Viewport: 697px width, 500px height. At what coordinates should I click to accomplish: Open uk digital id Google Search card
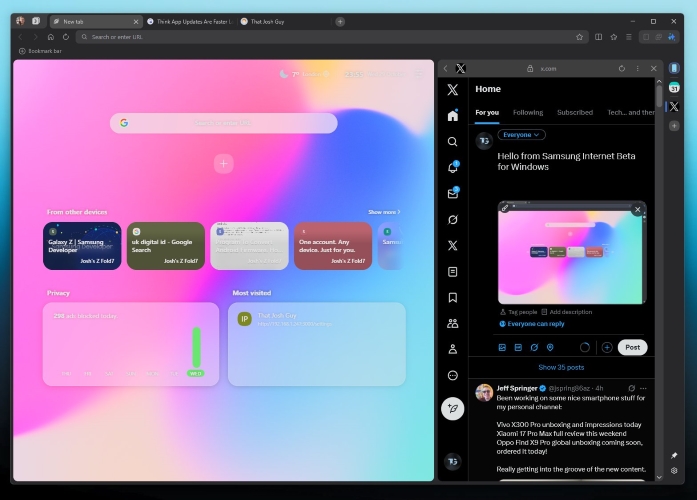point(166,246)
